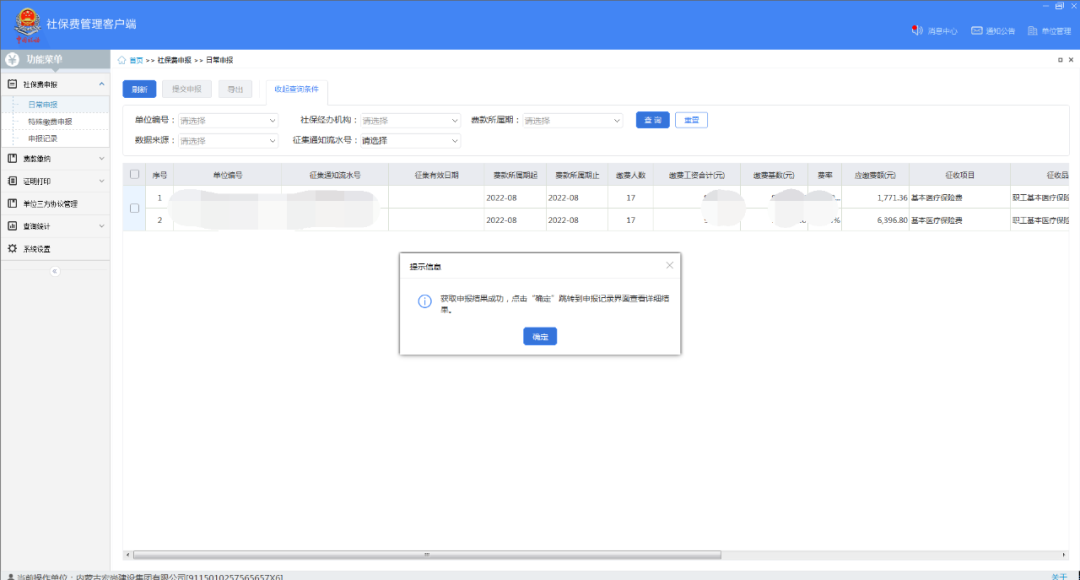Click the 系统设置 gear icon

(13, 248)
